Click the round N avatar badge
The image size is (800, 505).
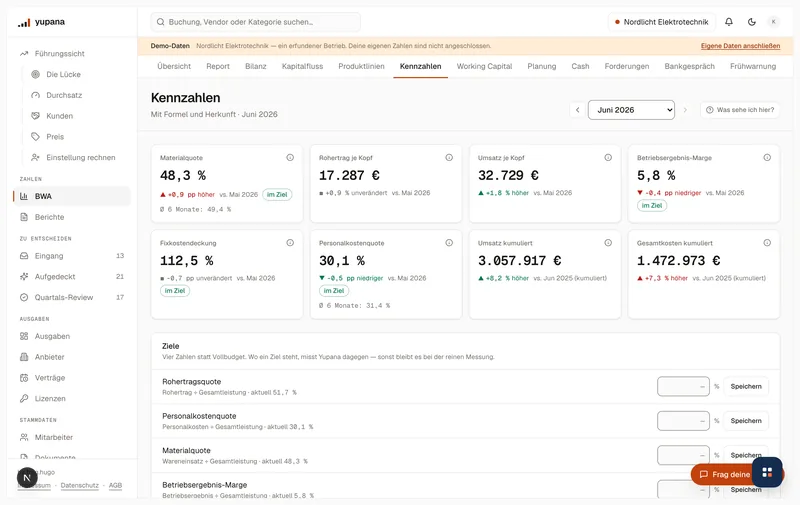coord(27,478)
